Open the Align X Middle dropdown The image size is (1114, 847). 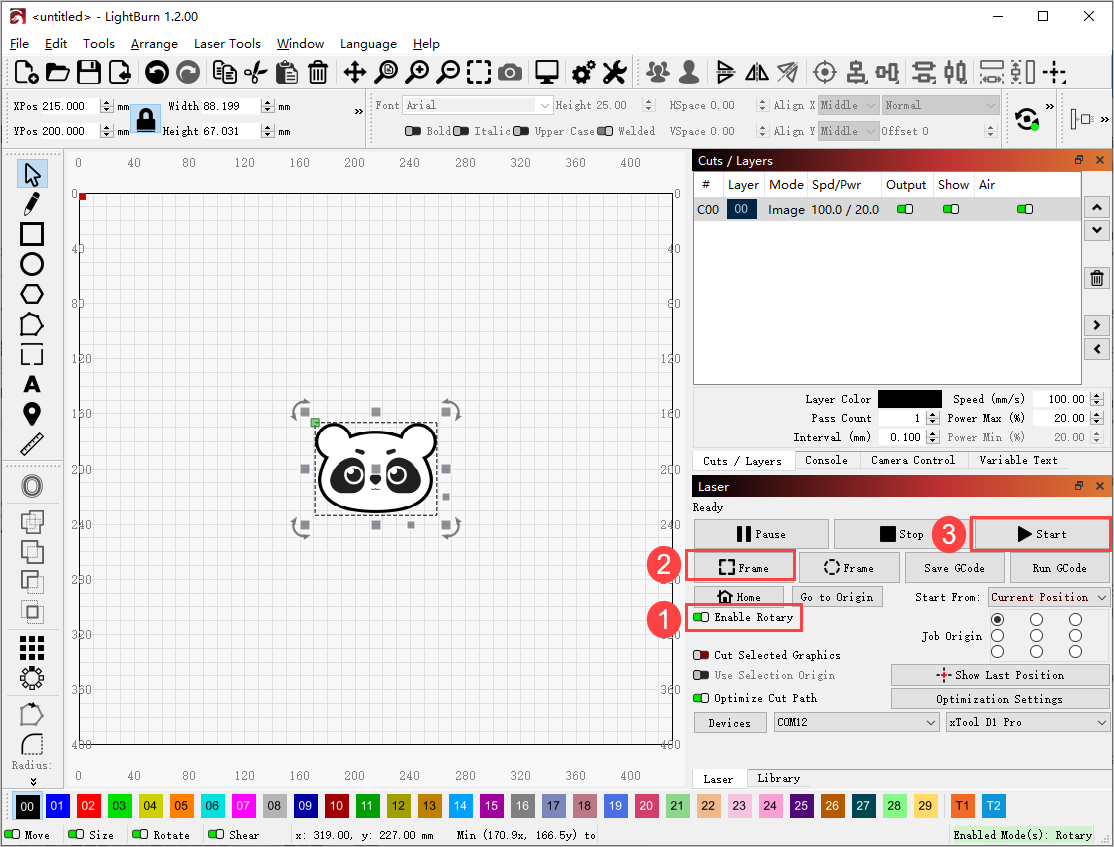click(x=849, y=105)
